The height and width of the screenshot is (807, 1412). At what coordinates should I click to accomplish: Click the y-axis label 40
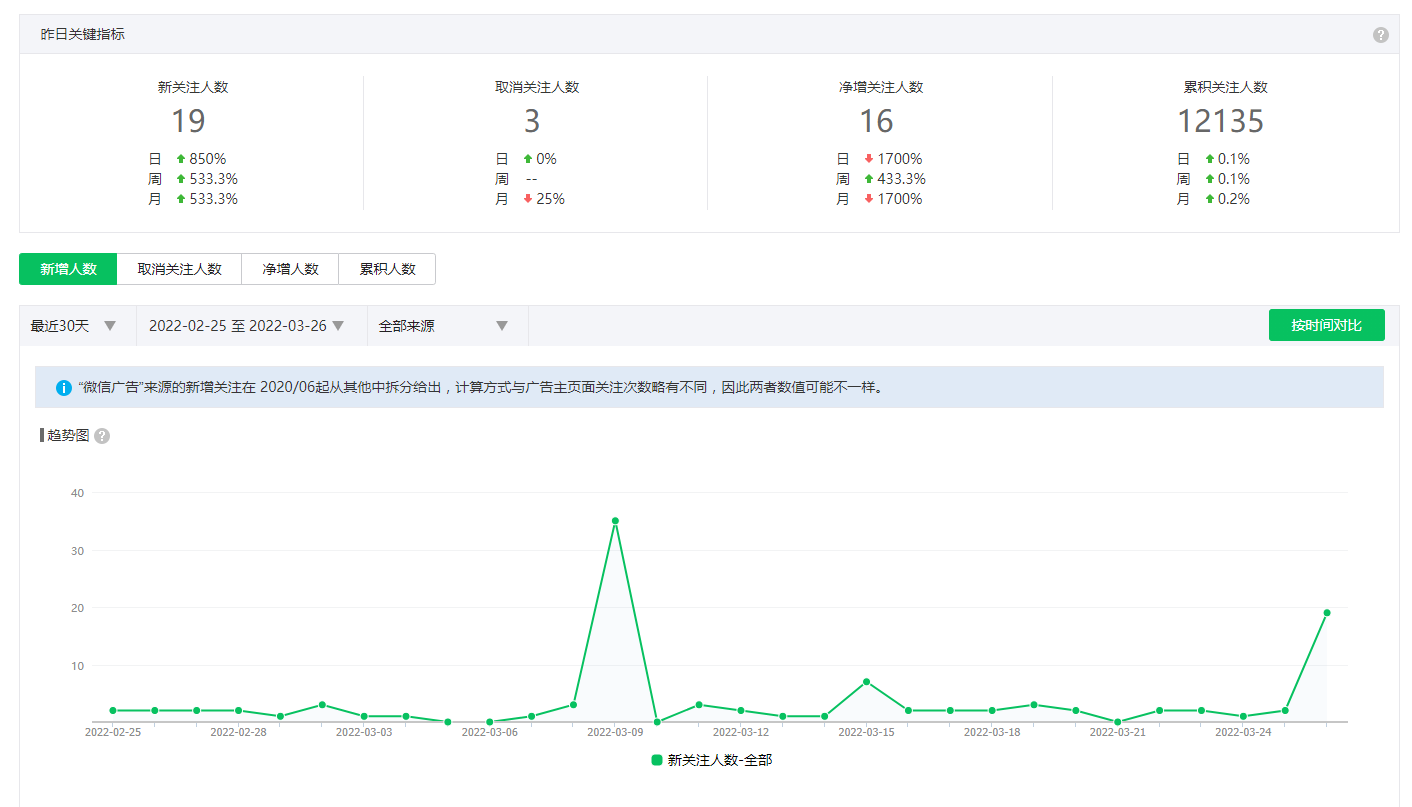[77, 493]
